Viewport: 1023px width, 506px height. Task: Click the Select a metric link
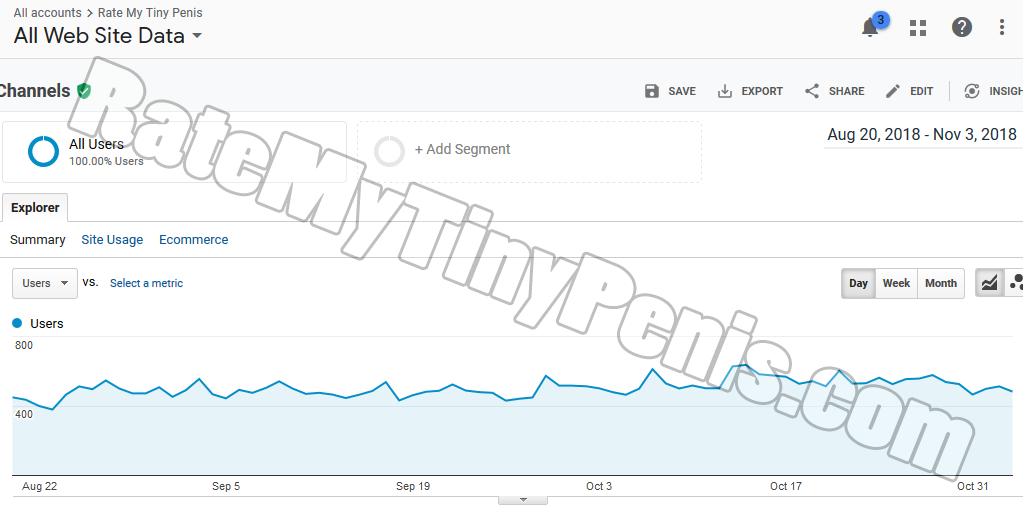point(146,283)
